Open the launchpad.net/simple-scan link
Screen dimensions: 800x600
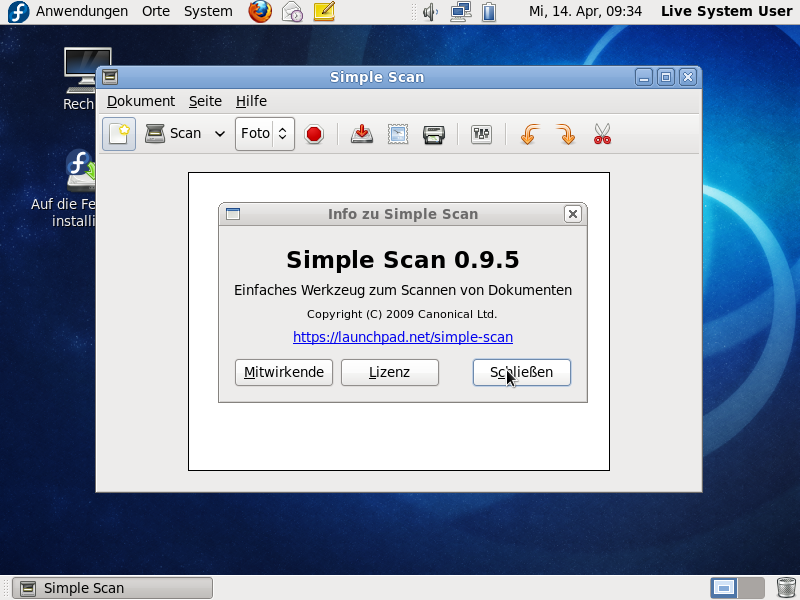tap(403, 337)
